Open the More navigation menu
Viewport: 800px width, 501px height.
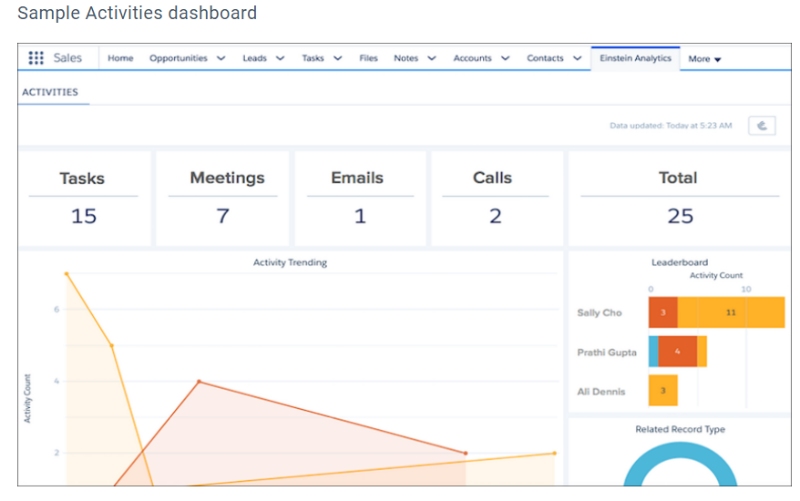[x=704, y=59]
